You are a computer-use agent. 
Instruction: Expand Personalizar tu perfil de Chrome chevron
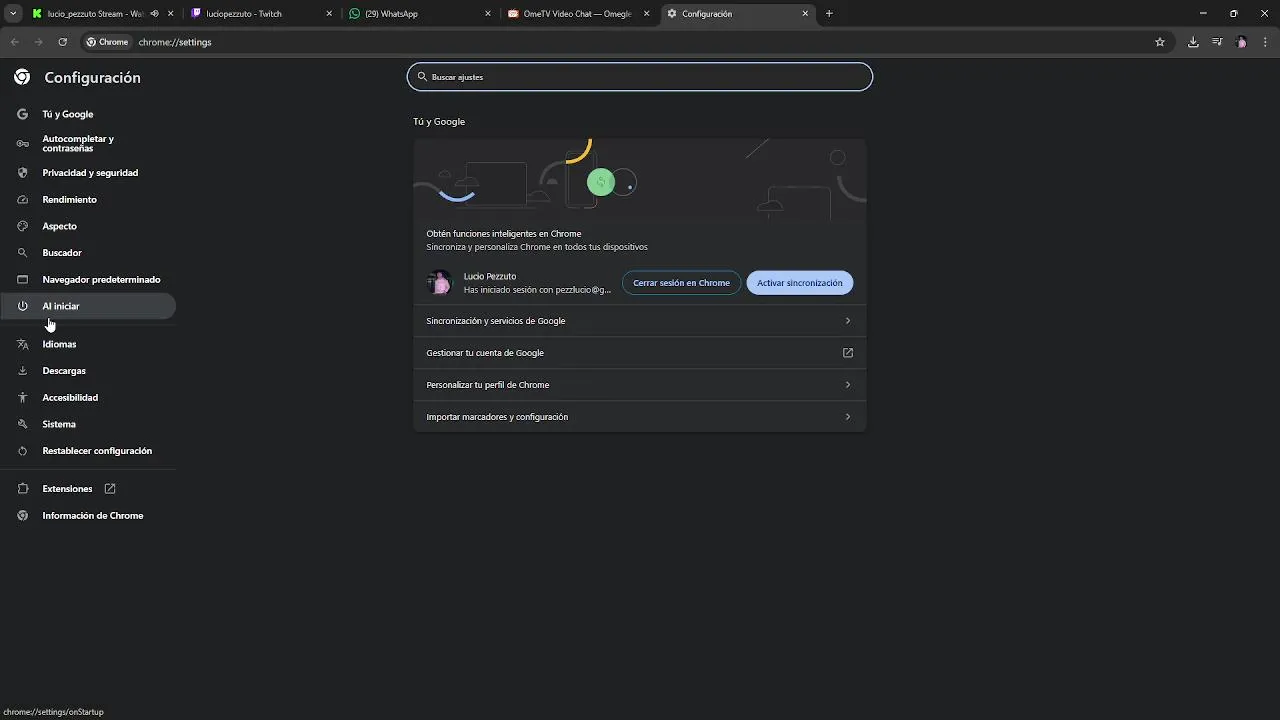pos(848,385)
